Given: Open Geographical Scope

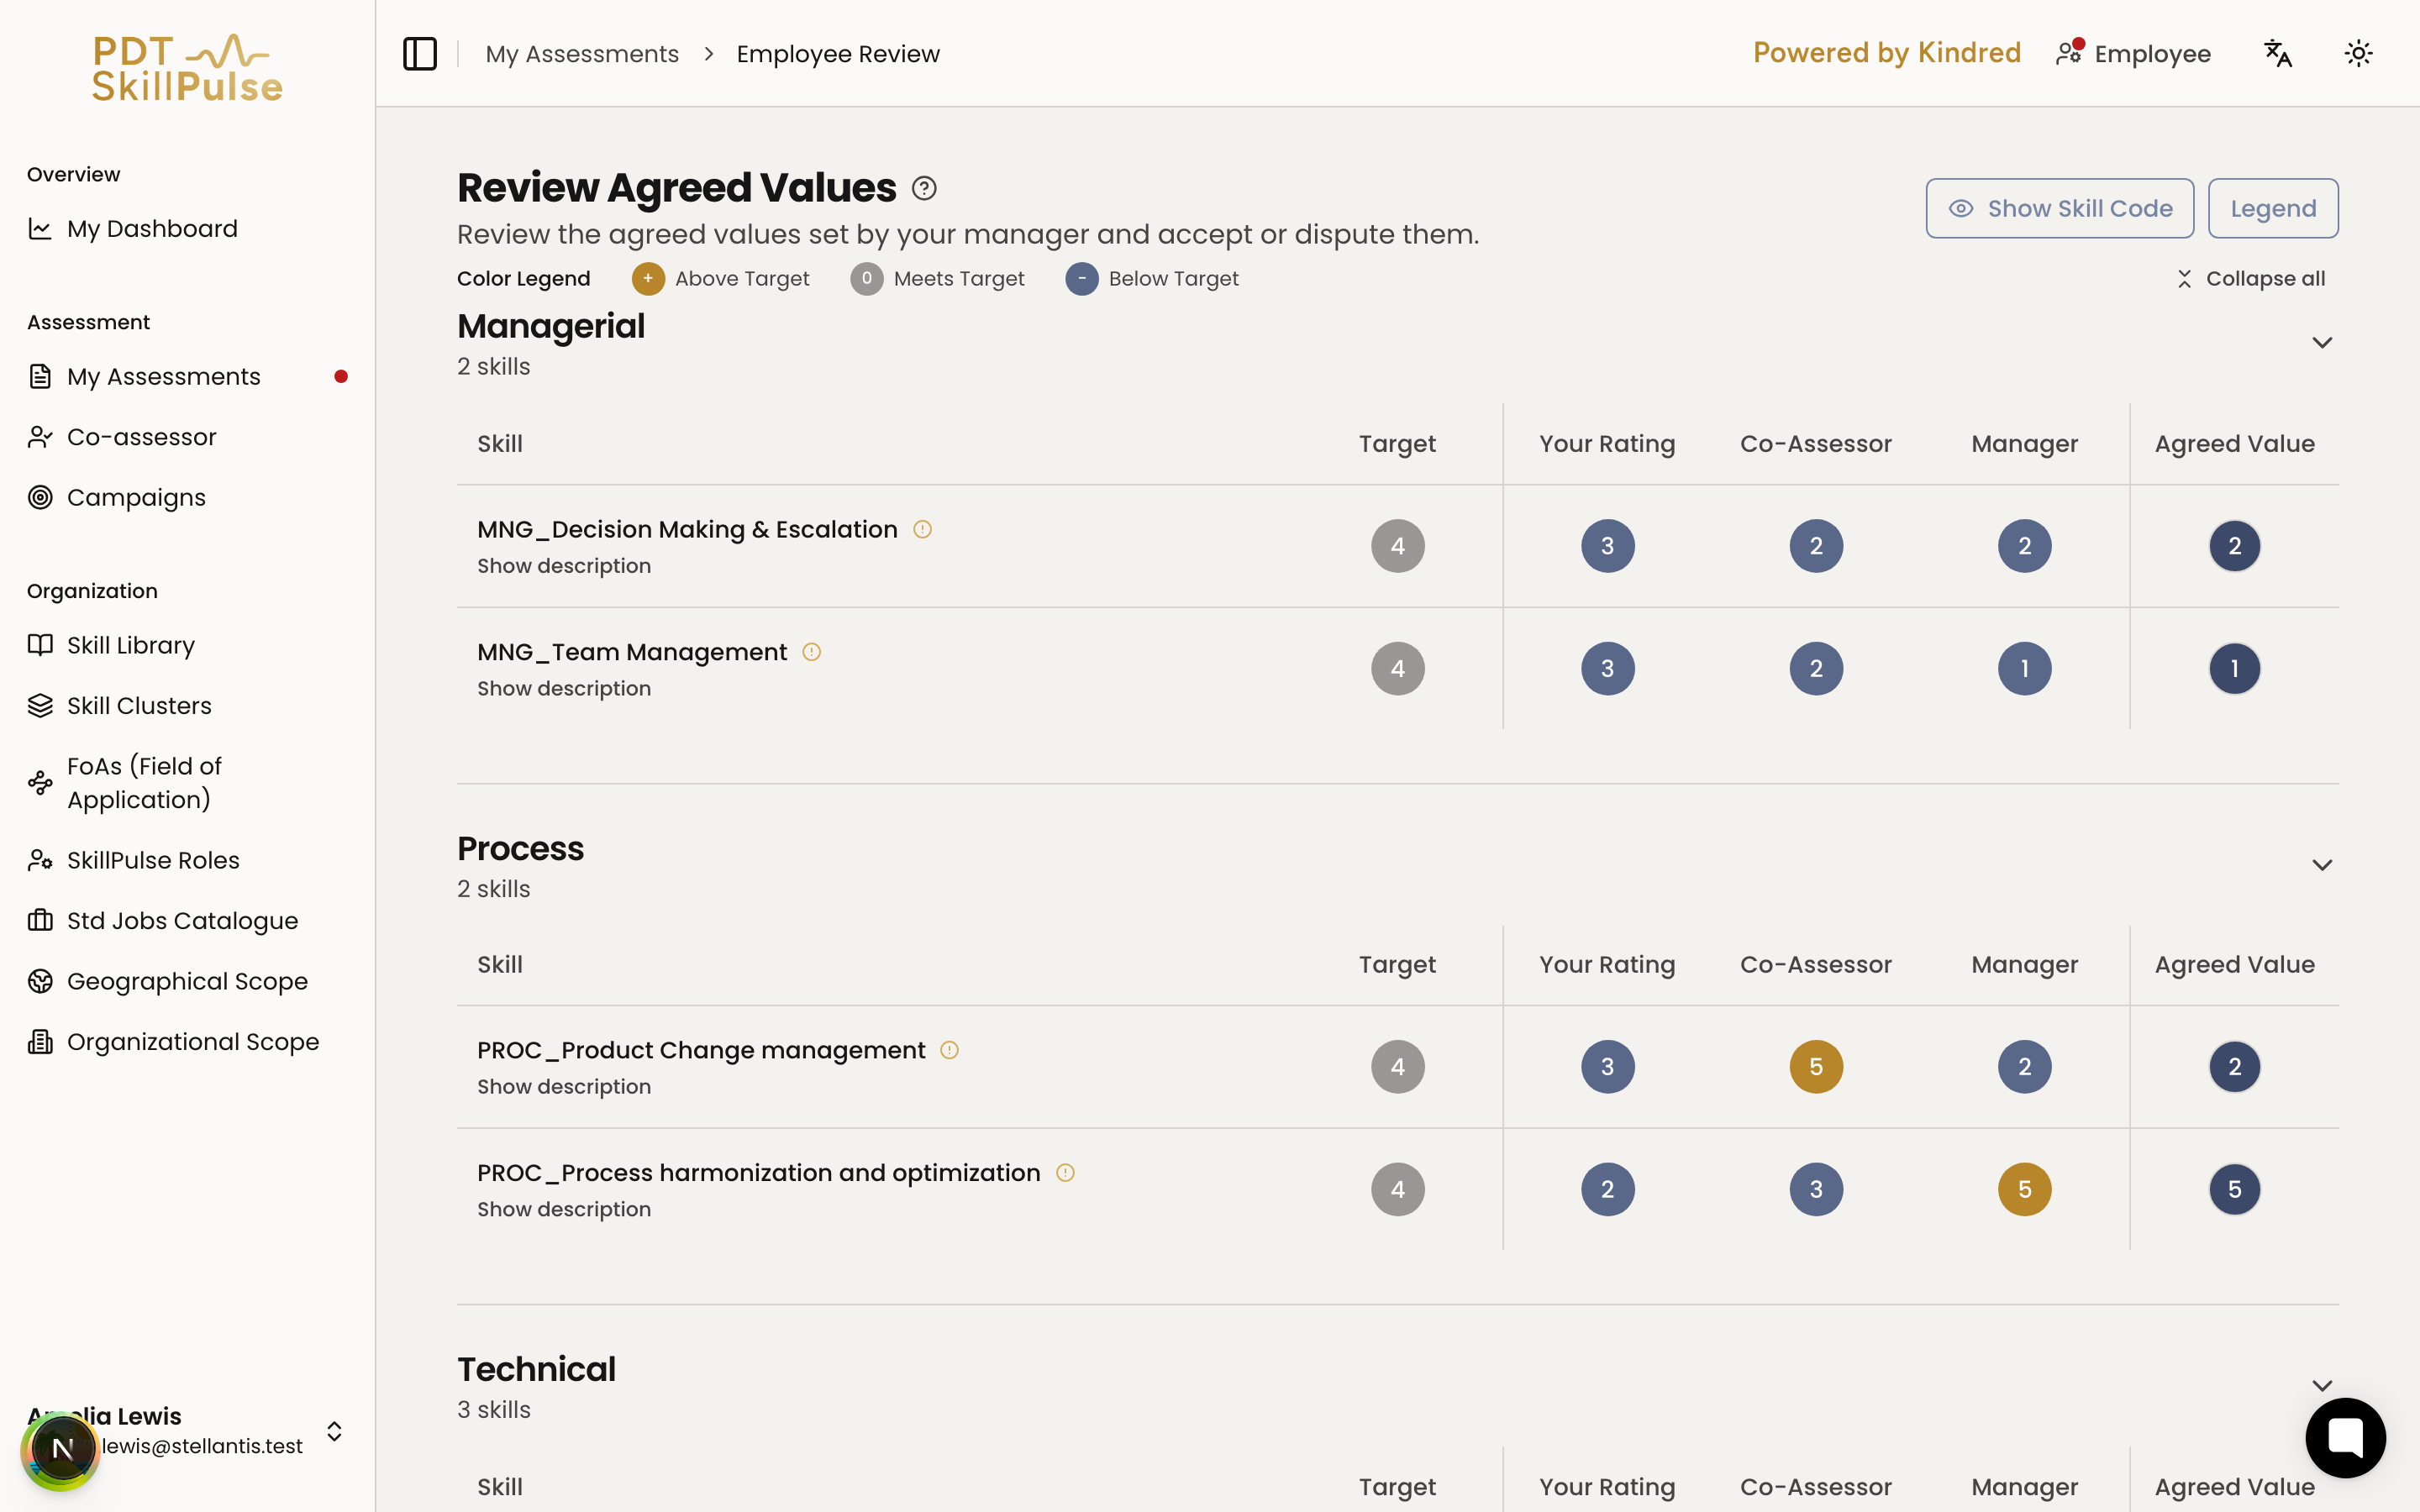Looking at the screenshot, I should click(x=187, y=982).
